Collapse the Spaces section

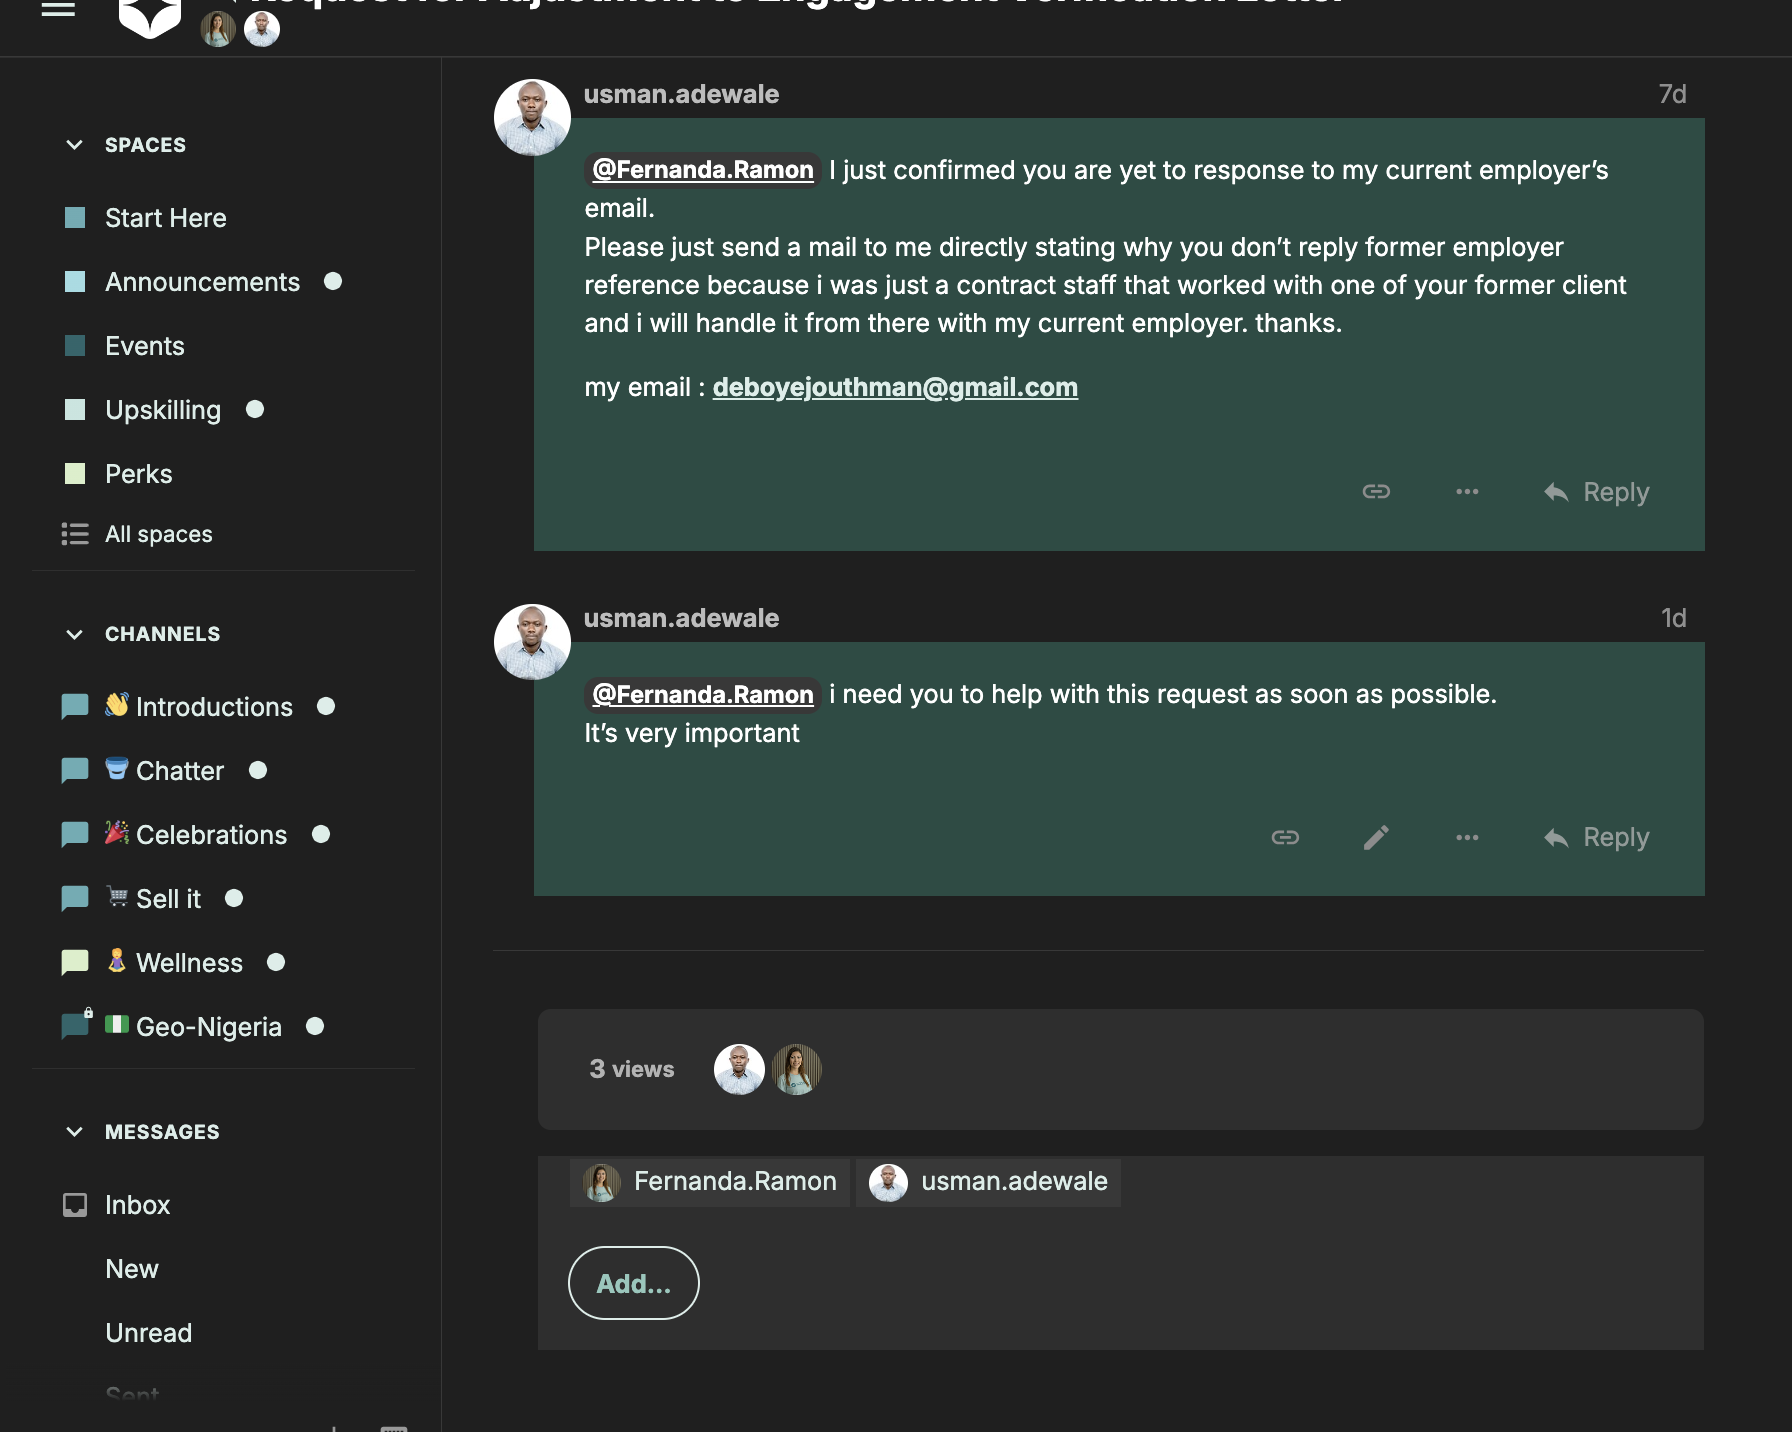point(74,145)
